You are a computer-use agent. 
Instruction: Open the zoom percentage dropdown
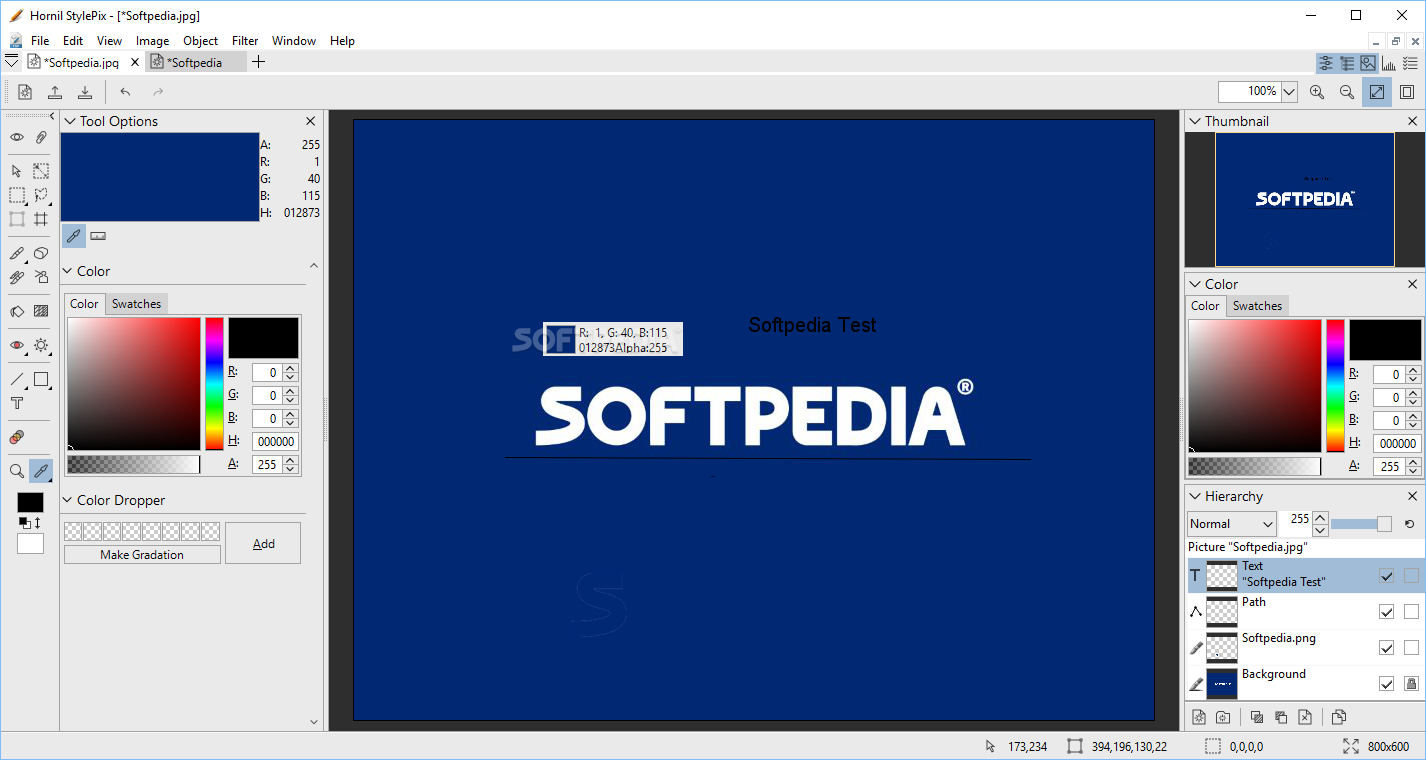pos(1289,92)
